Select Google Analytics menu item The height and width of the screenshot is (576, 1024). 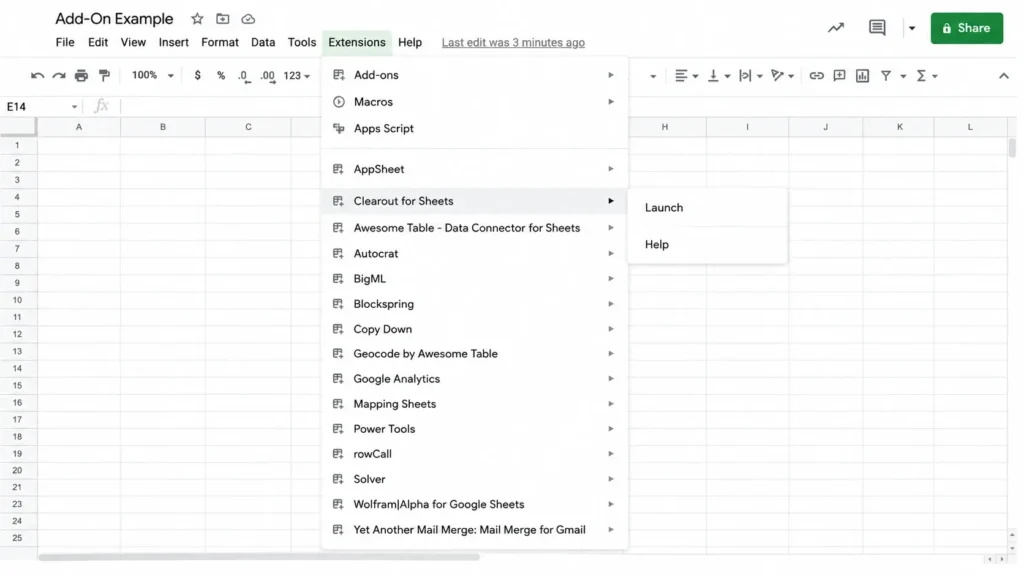(x=475, y=379)
